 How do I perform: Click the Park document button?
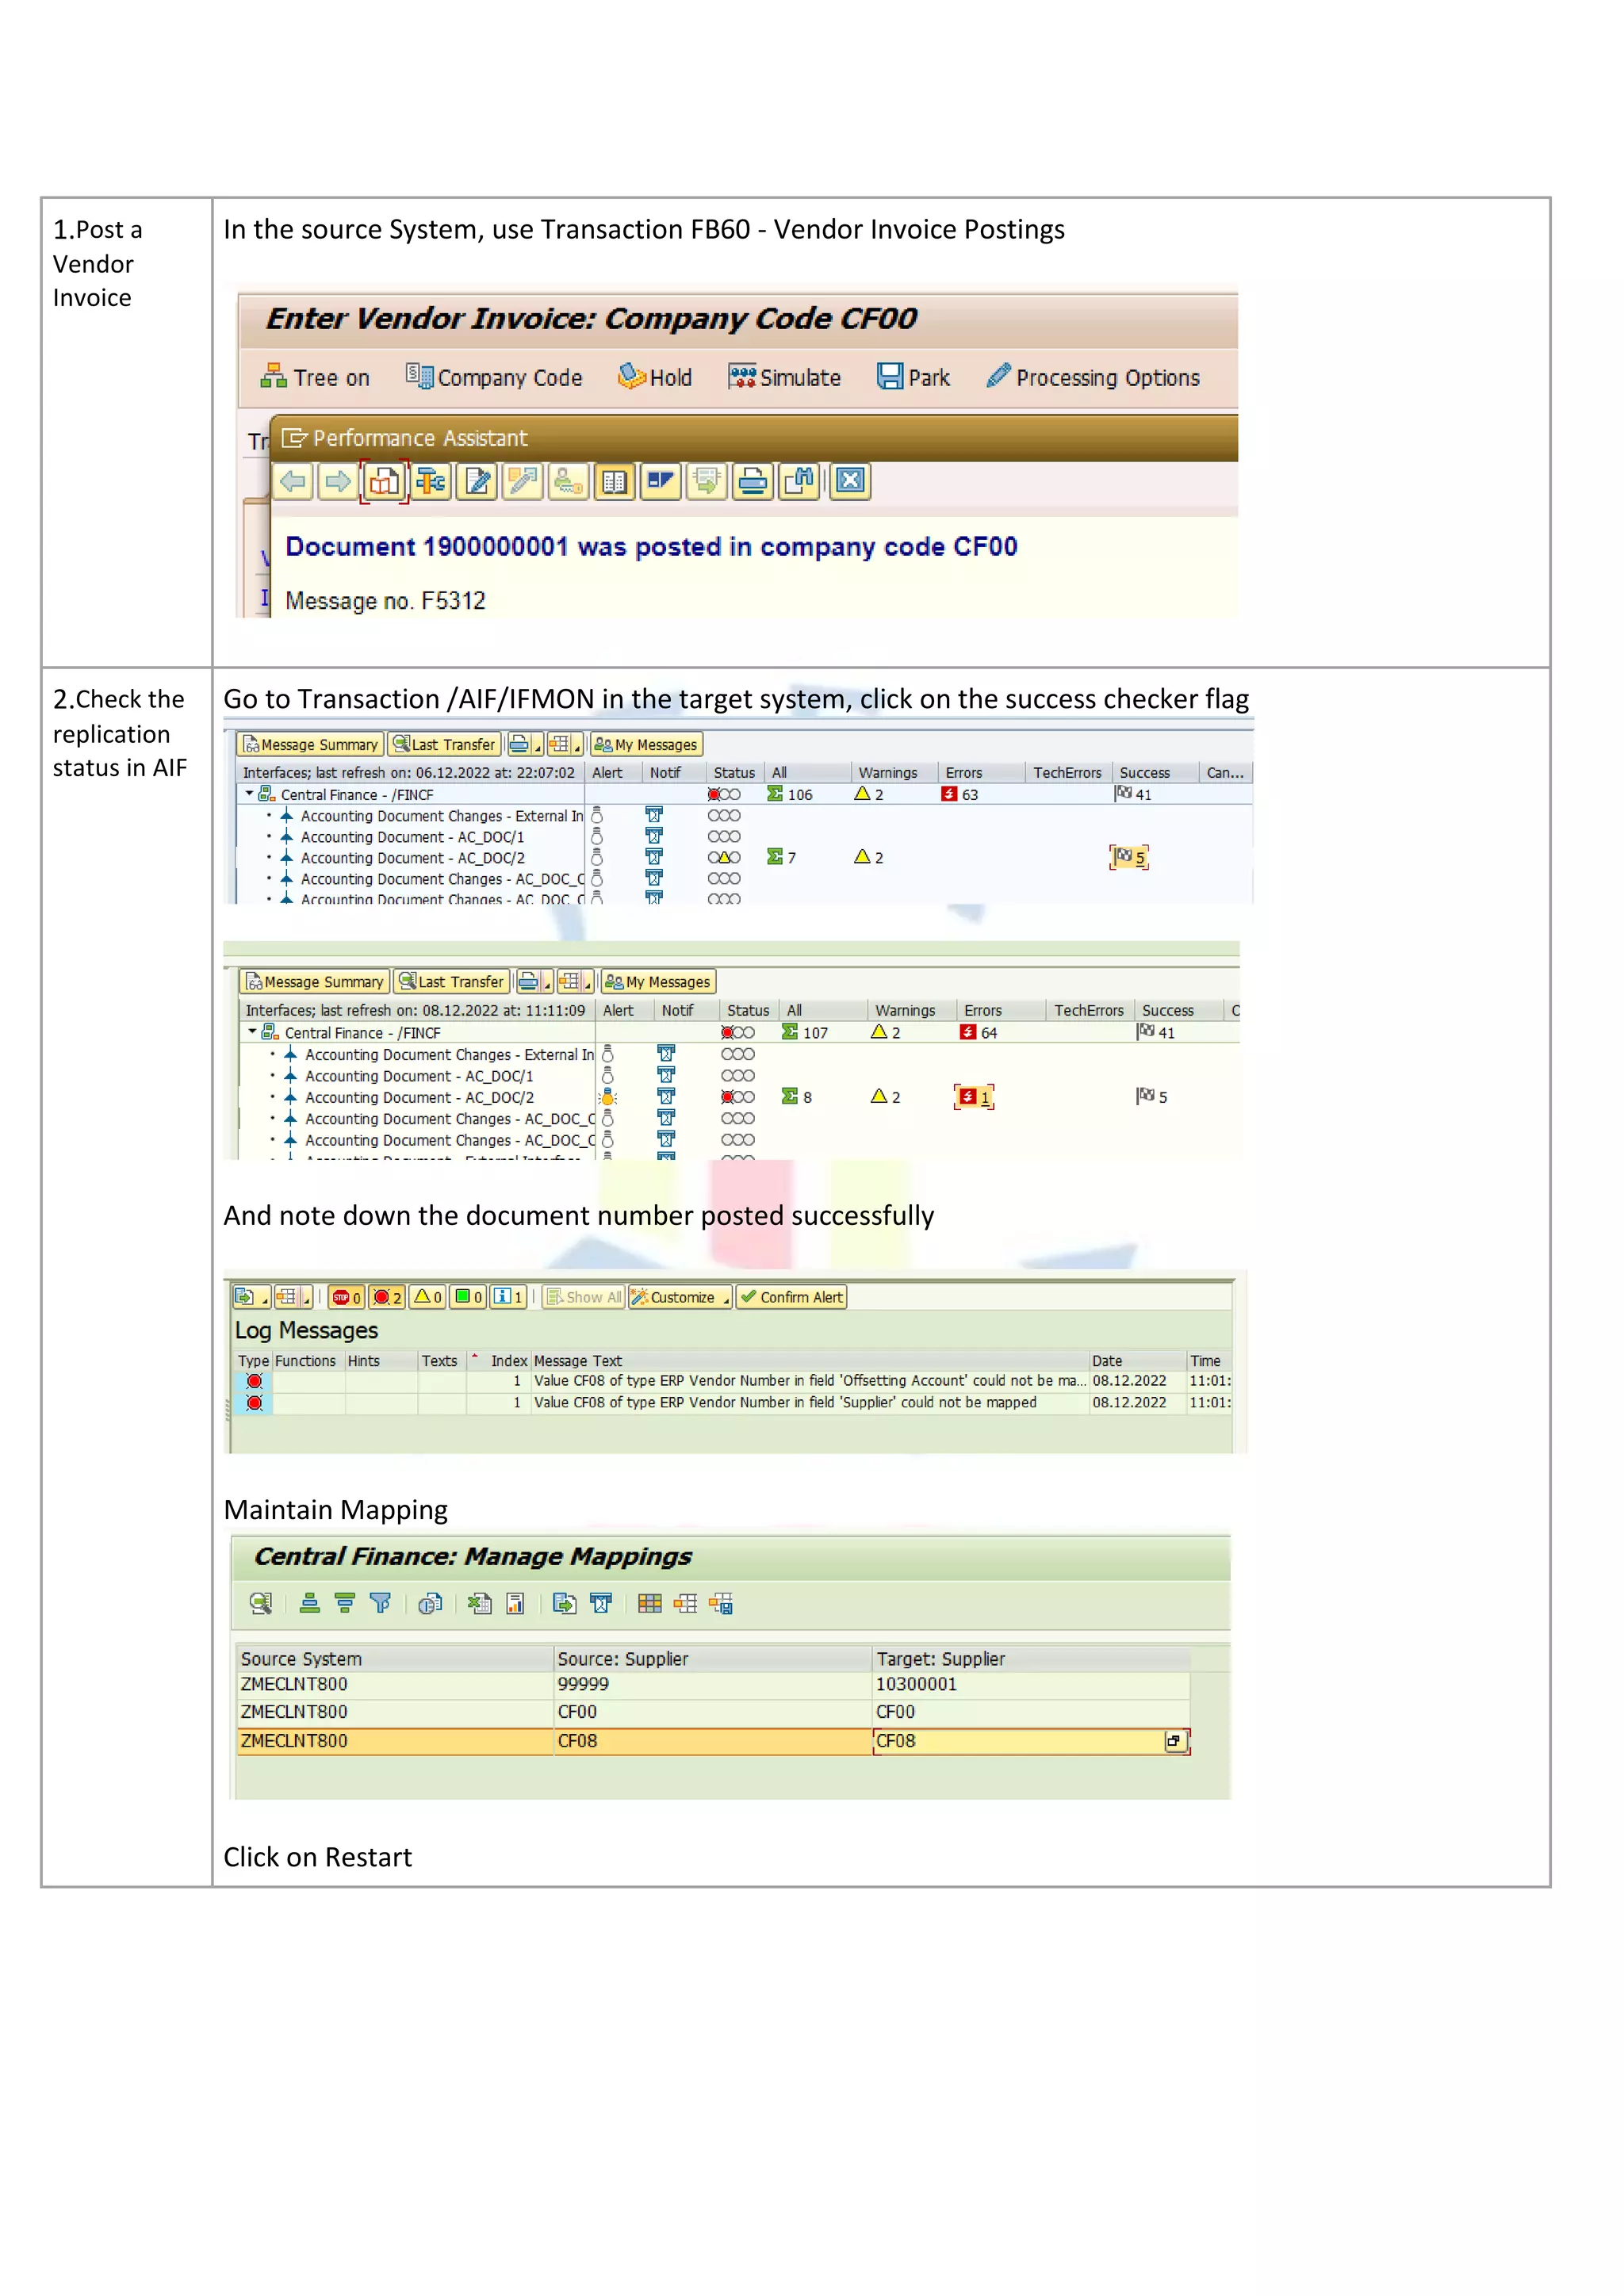[x=913, y=378]
